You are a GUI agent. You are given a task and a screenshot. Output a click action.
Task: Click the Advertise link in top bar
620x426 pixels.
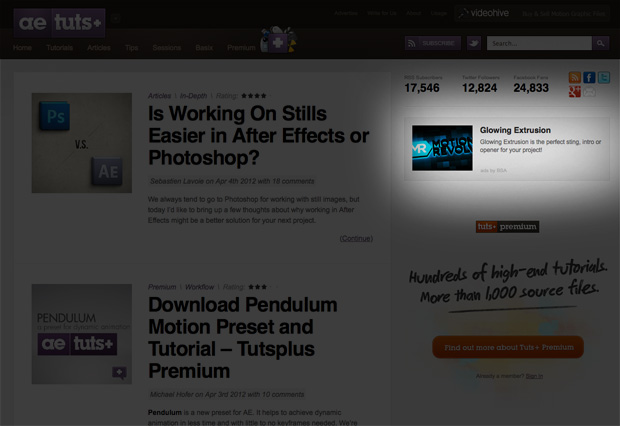pos(346,13)
